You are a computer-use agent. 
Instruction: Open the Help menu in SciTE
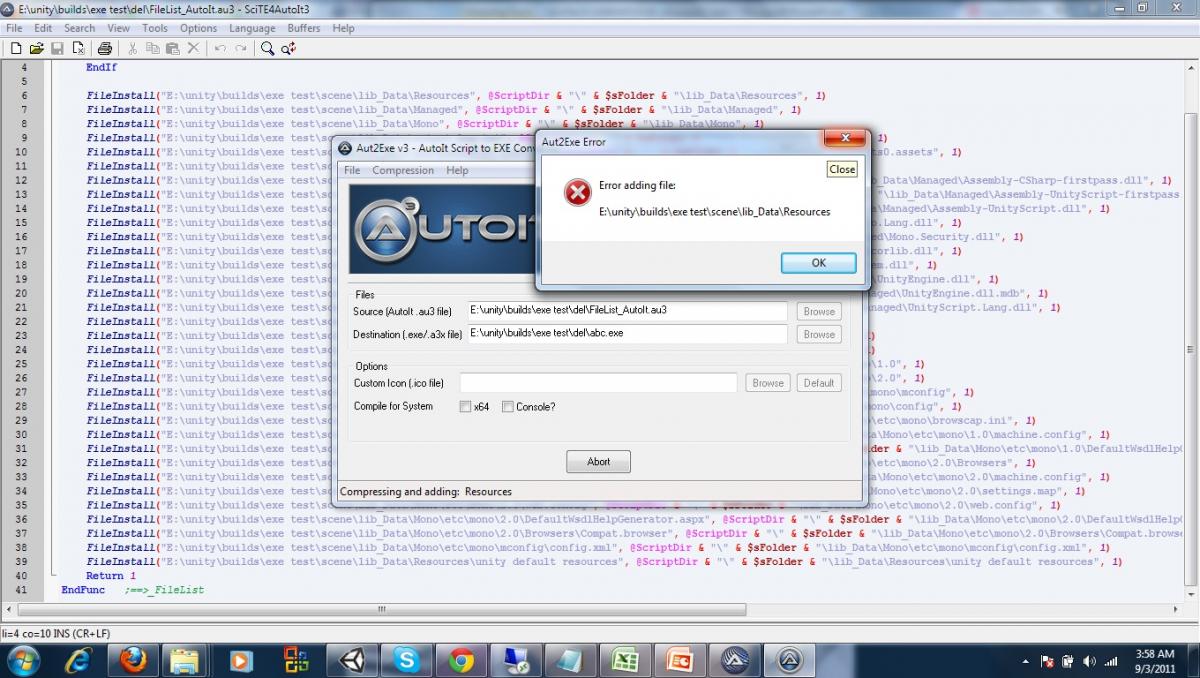(x=344, y=28)
